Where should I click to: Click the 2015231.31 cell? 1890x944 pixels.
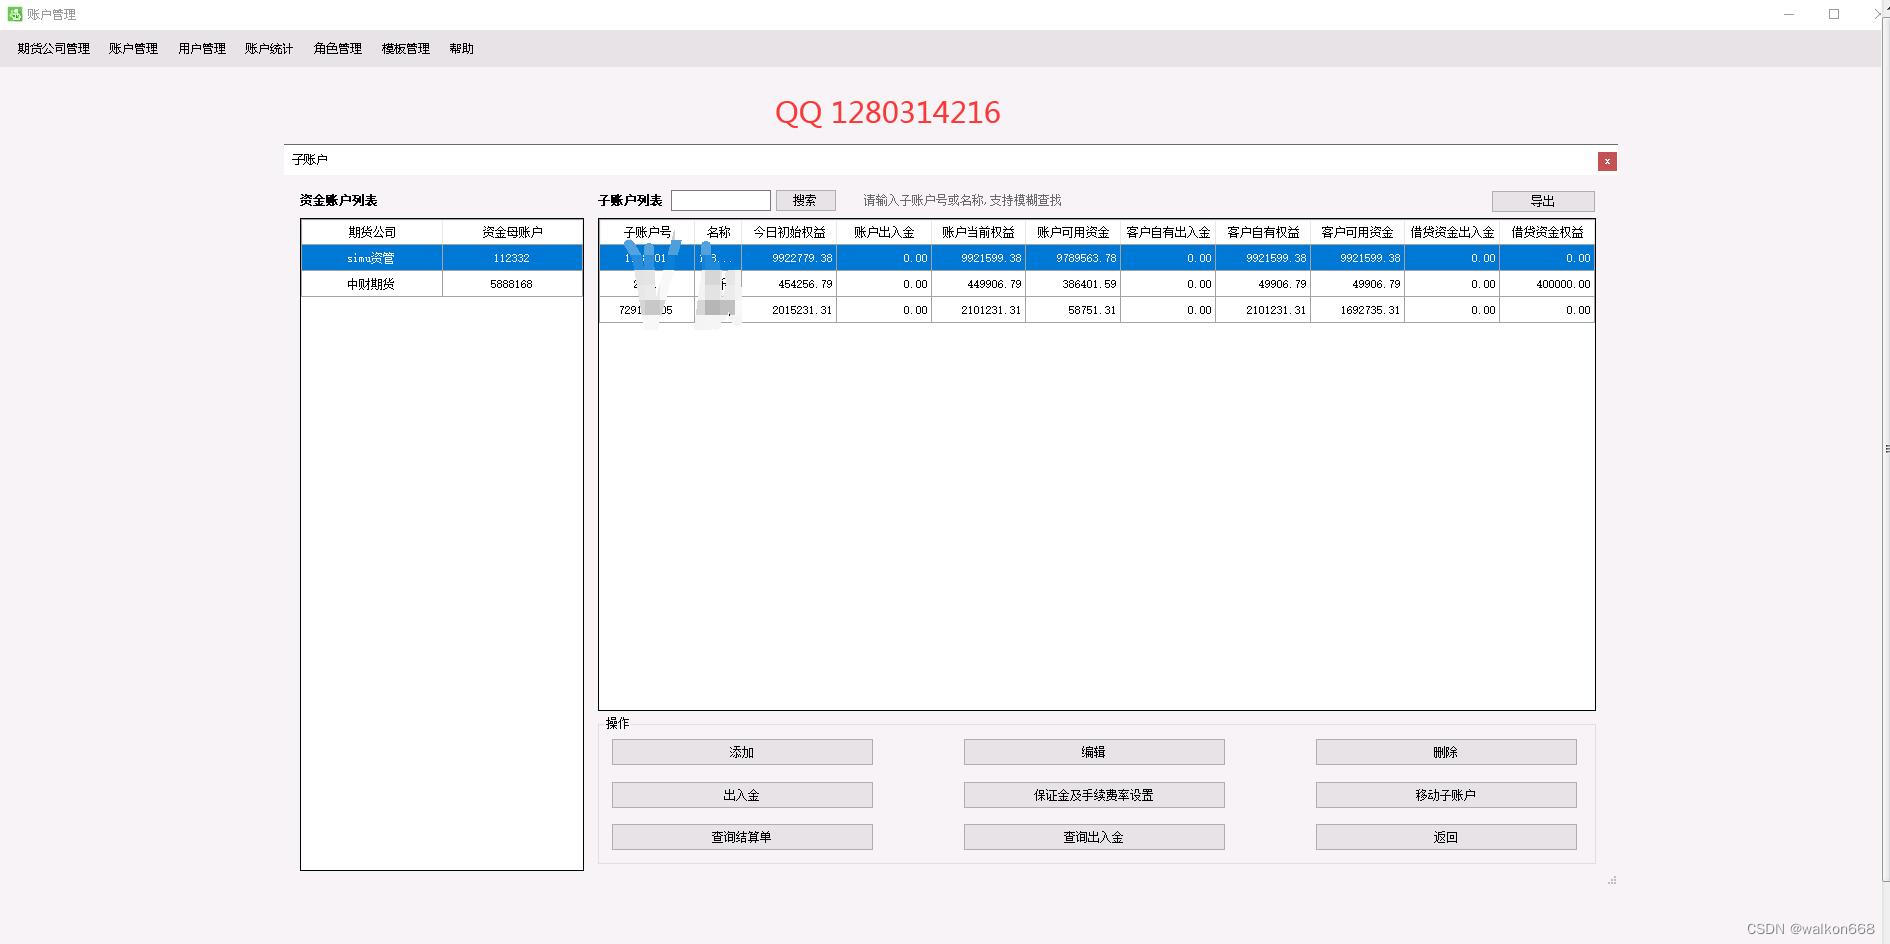point(789,310)
